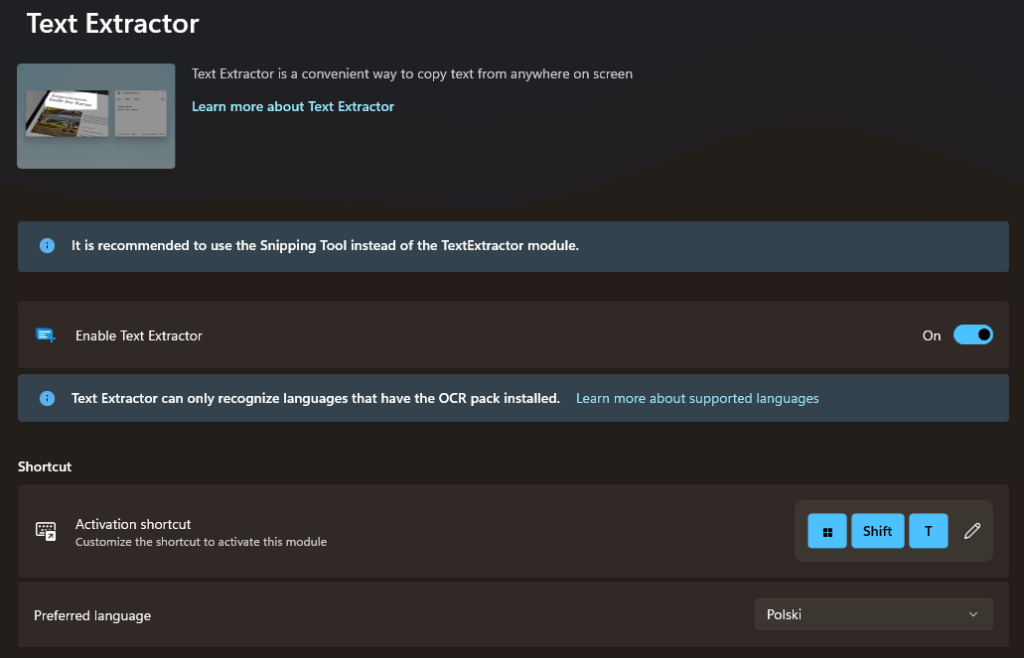Click the chevron arrow on language dropdown
This screenshot has width=1024, height=658.
tap(973, 614)
